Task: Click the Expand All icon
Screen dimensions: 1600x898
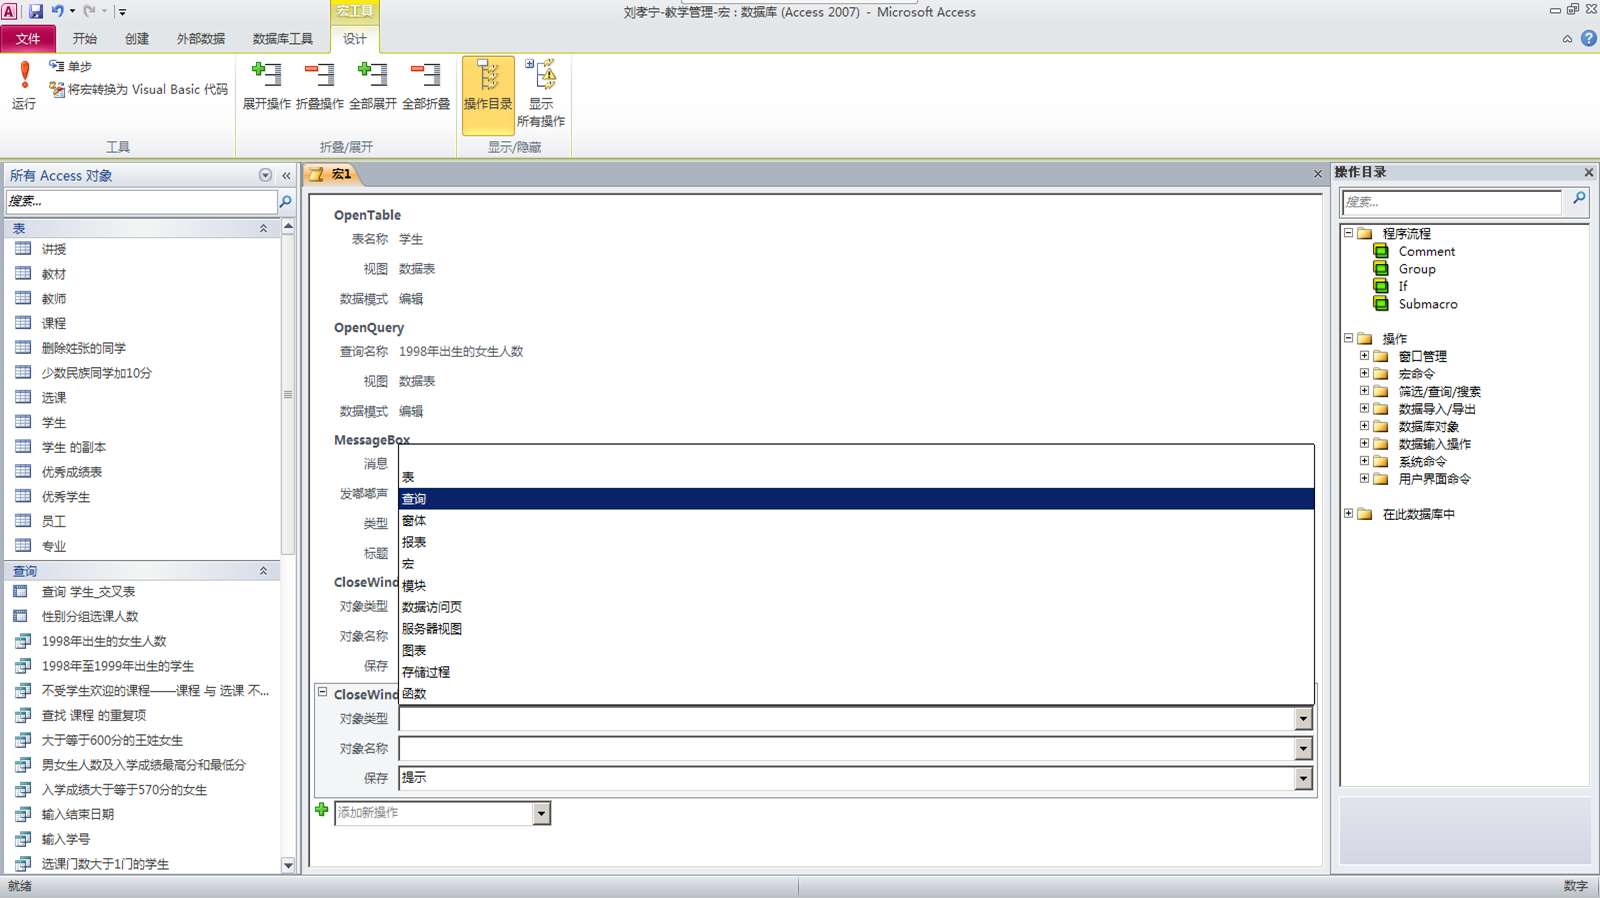Action: point(372,76)
